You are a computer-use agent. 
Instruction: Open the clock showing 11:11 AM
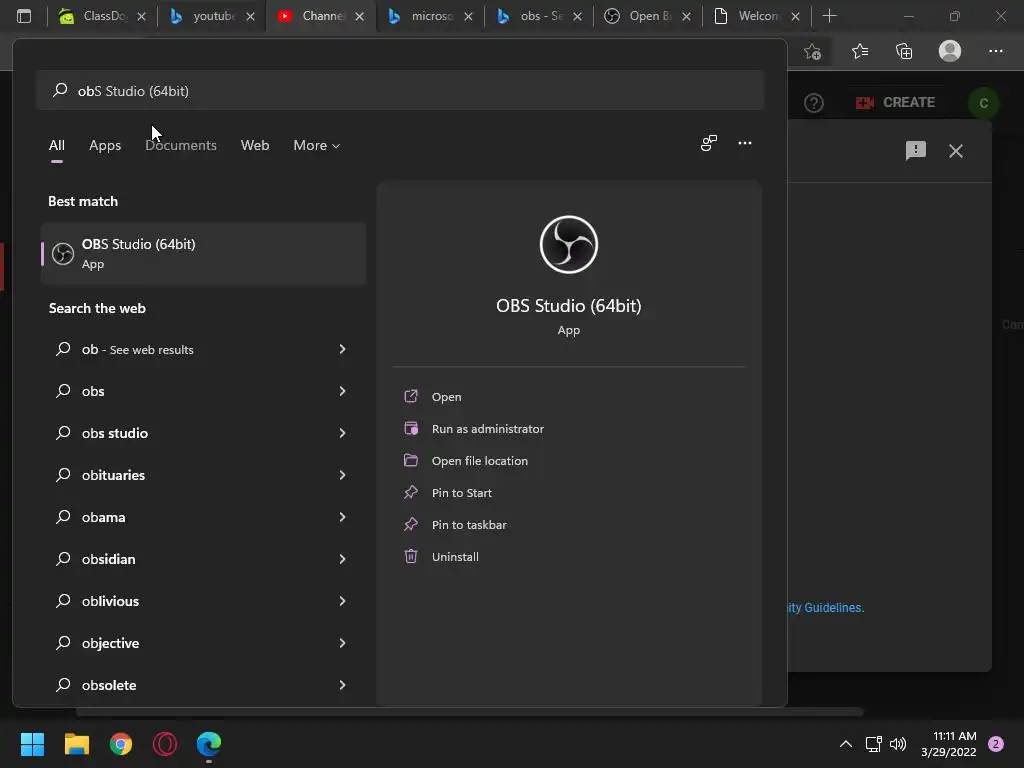pos(949,744)
